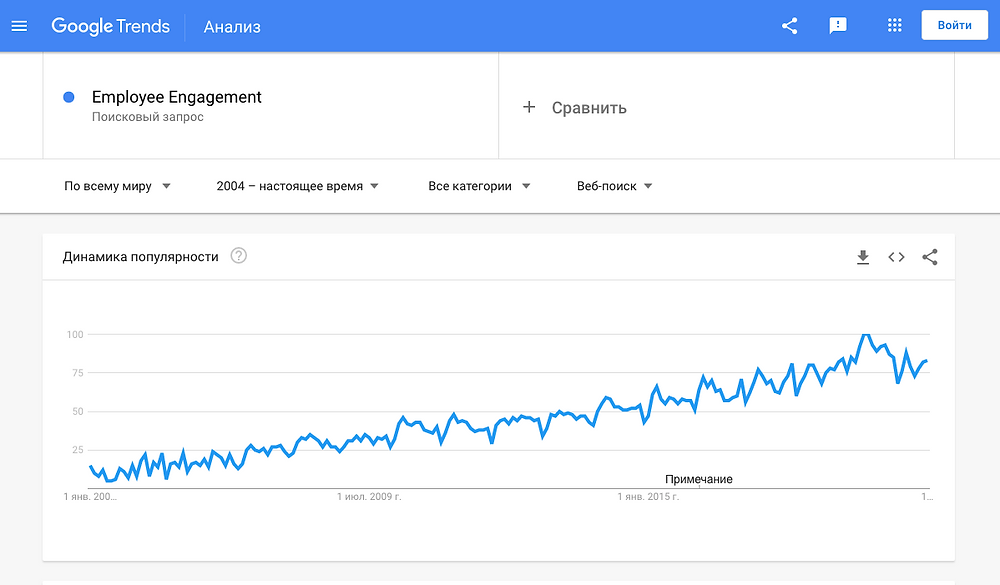Open the hamburger main menu
1000x585 pixels.
[19, 26]
